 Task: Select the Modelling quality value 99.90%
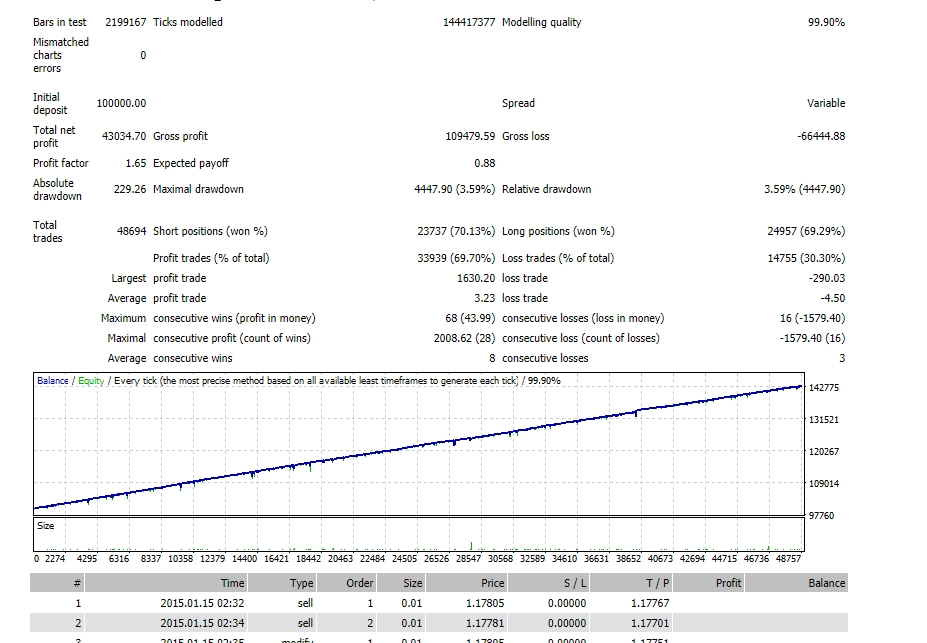point(826,22)
